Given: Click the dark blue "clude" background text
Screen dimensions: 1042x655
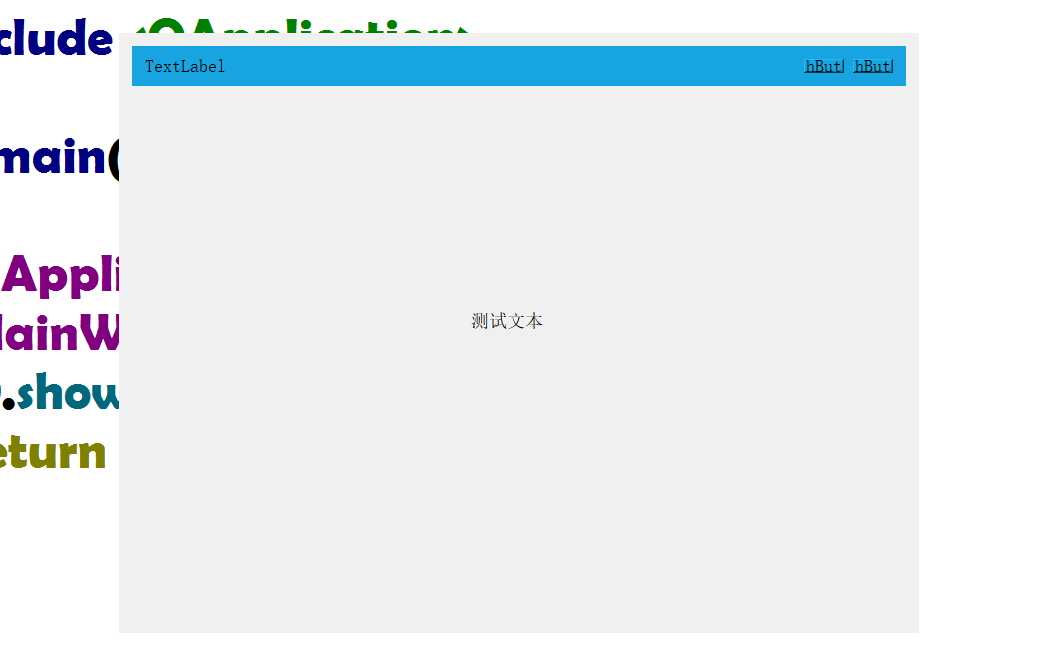Looking at the screenshot, I should pyautogui.click(x=55, y=40).
